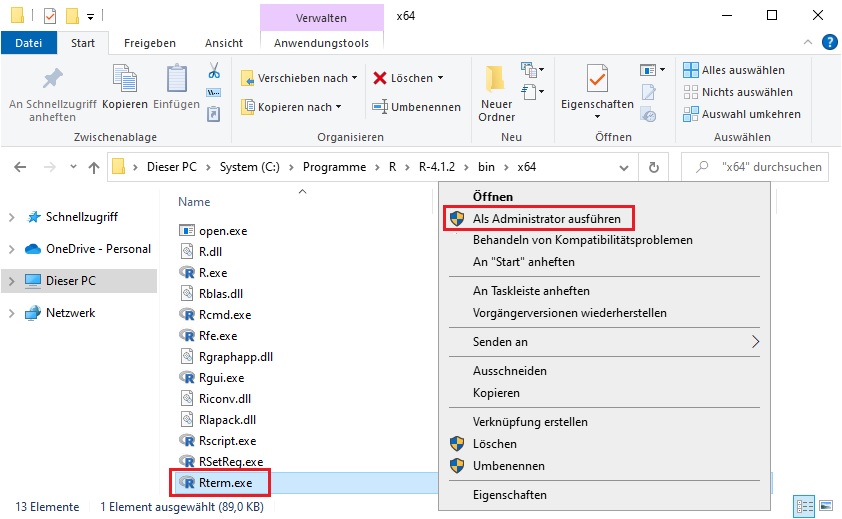Create folder with Neuer Ordner icon
The image size is (842, 519).
496,78
